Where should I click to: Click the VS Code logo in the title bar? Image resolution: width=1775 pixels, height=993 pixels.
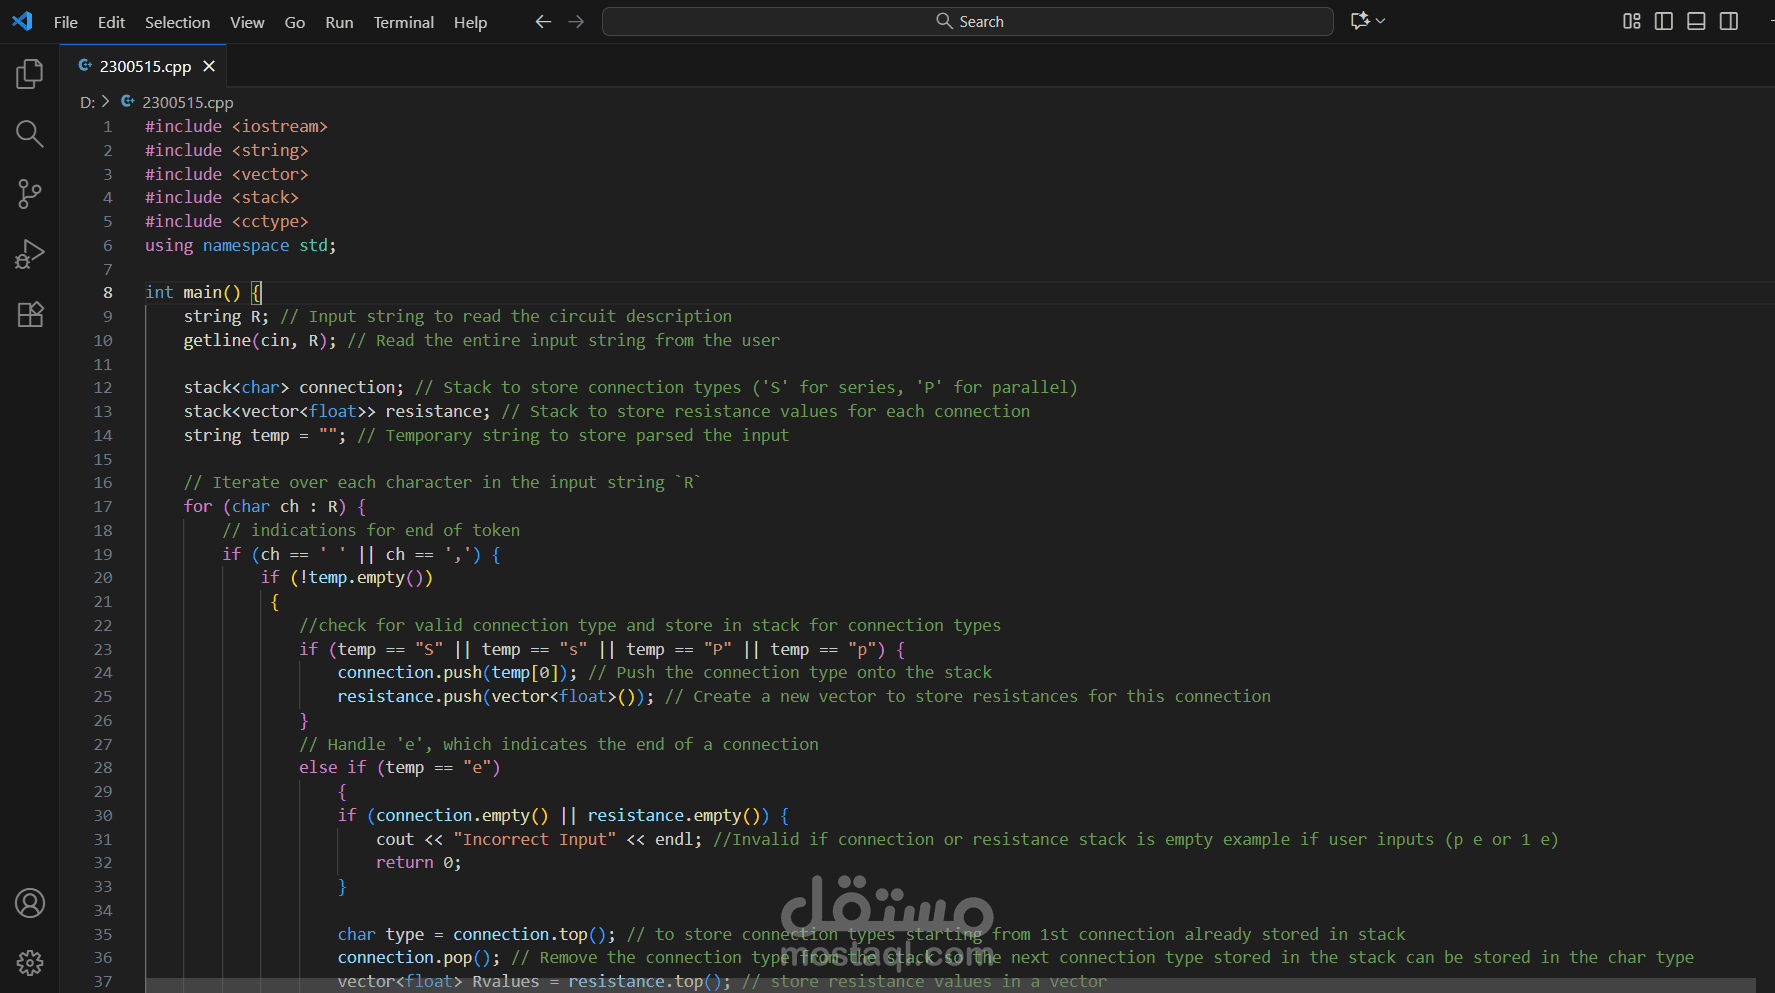22,21
